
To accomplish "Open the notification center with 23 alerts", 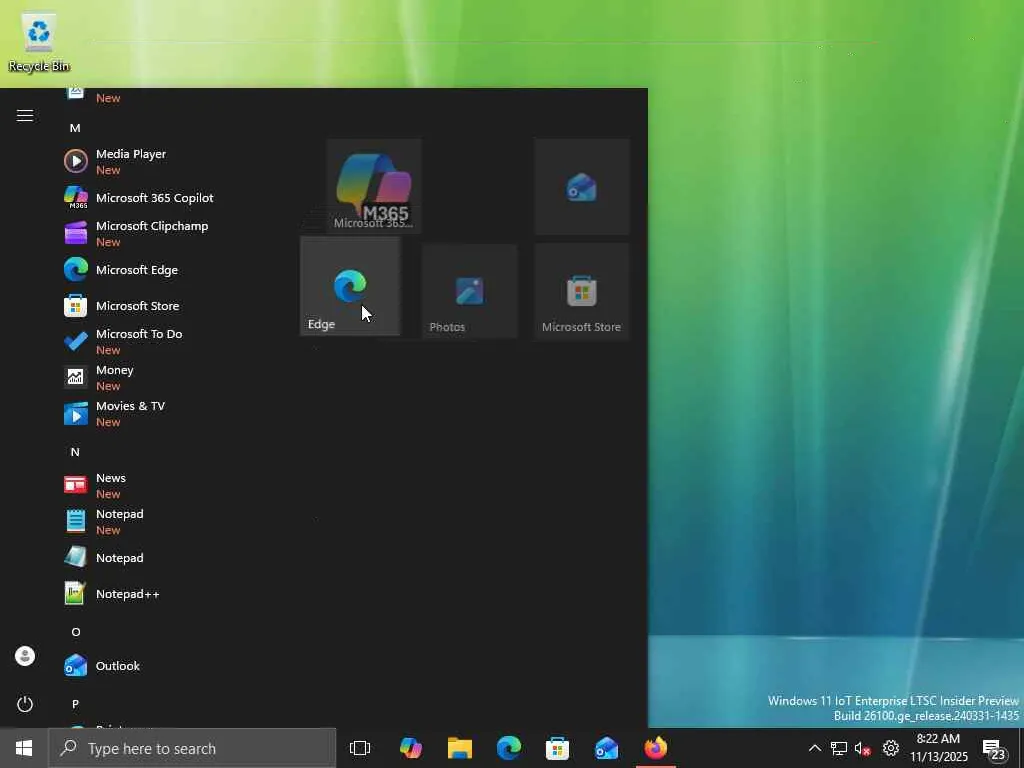I will 995,748.
